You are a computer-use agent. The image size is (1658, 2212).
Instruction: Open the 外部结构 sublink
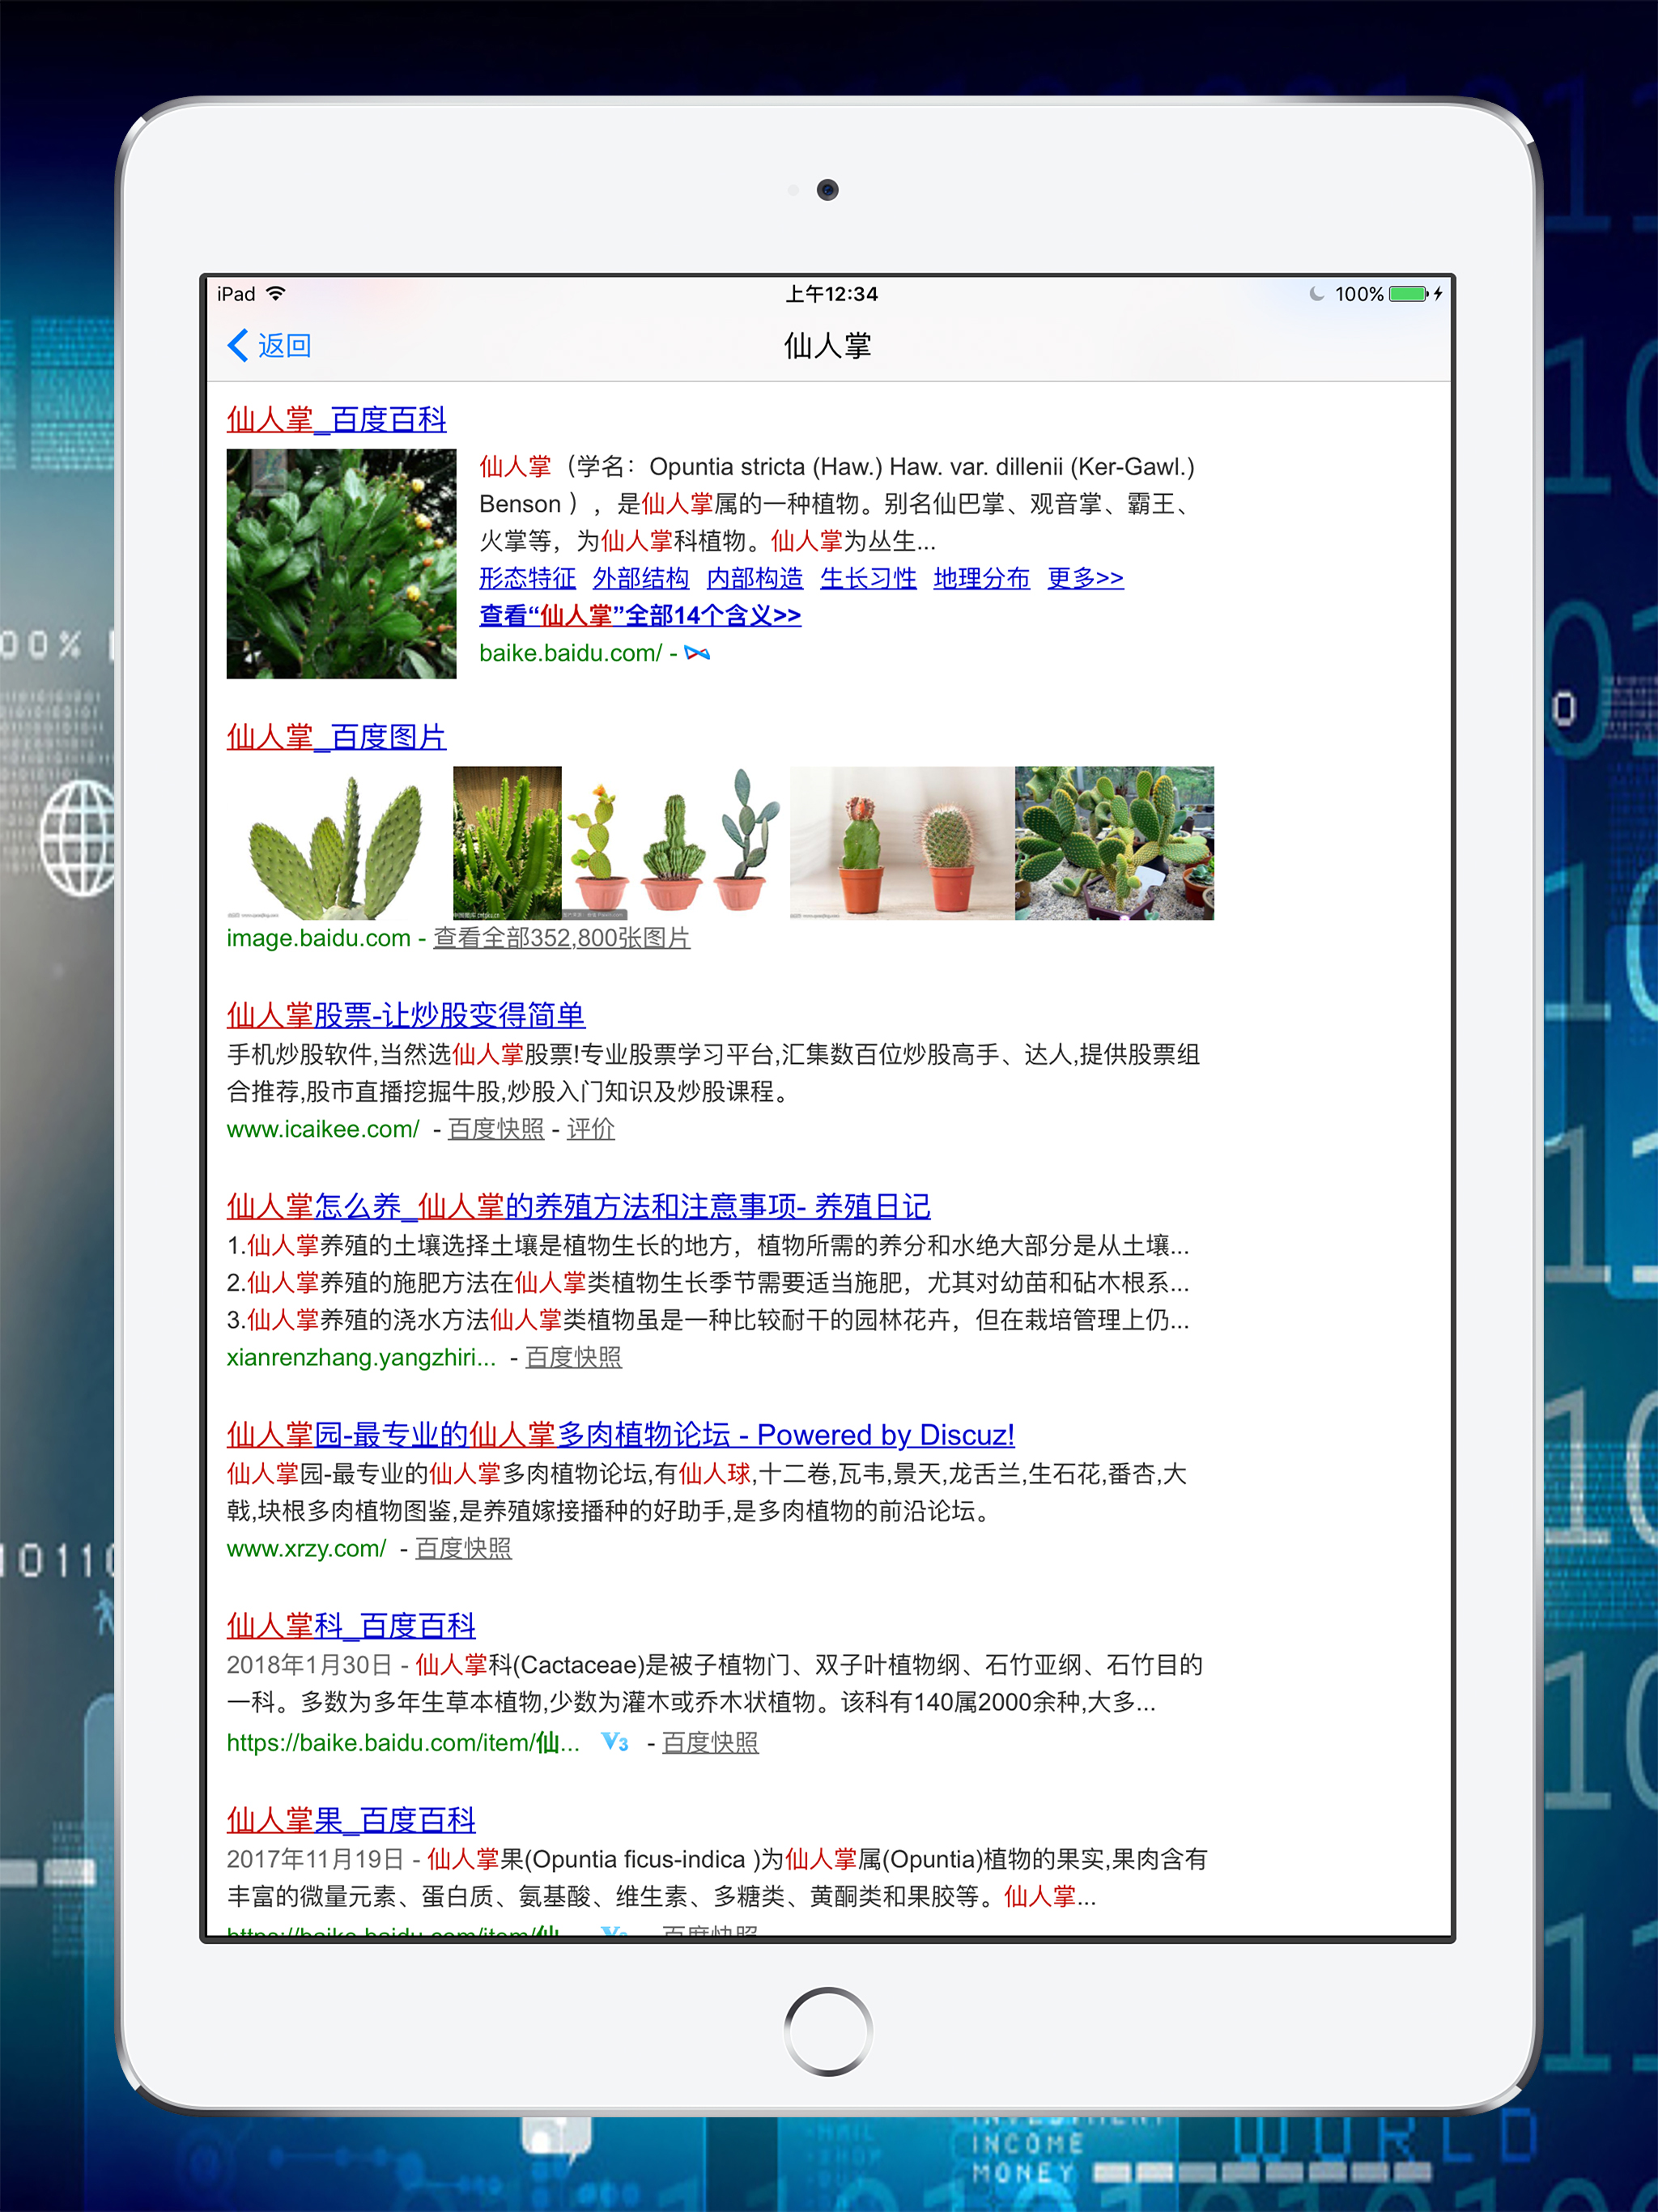point(641,578)
